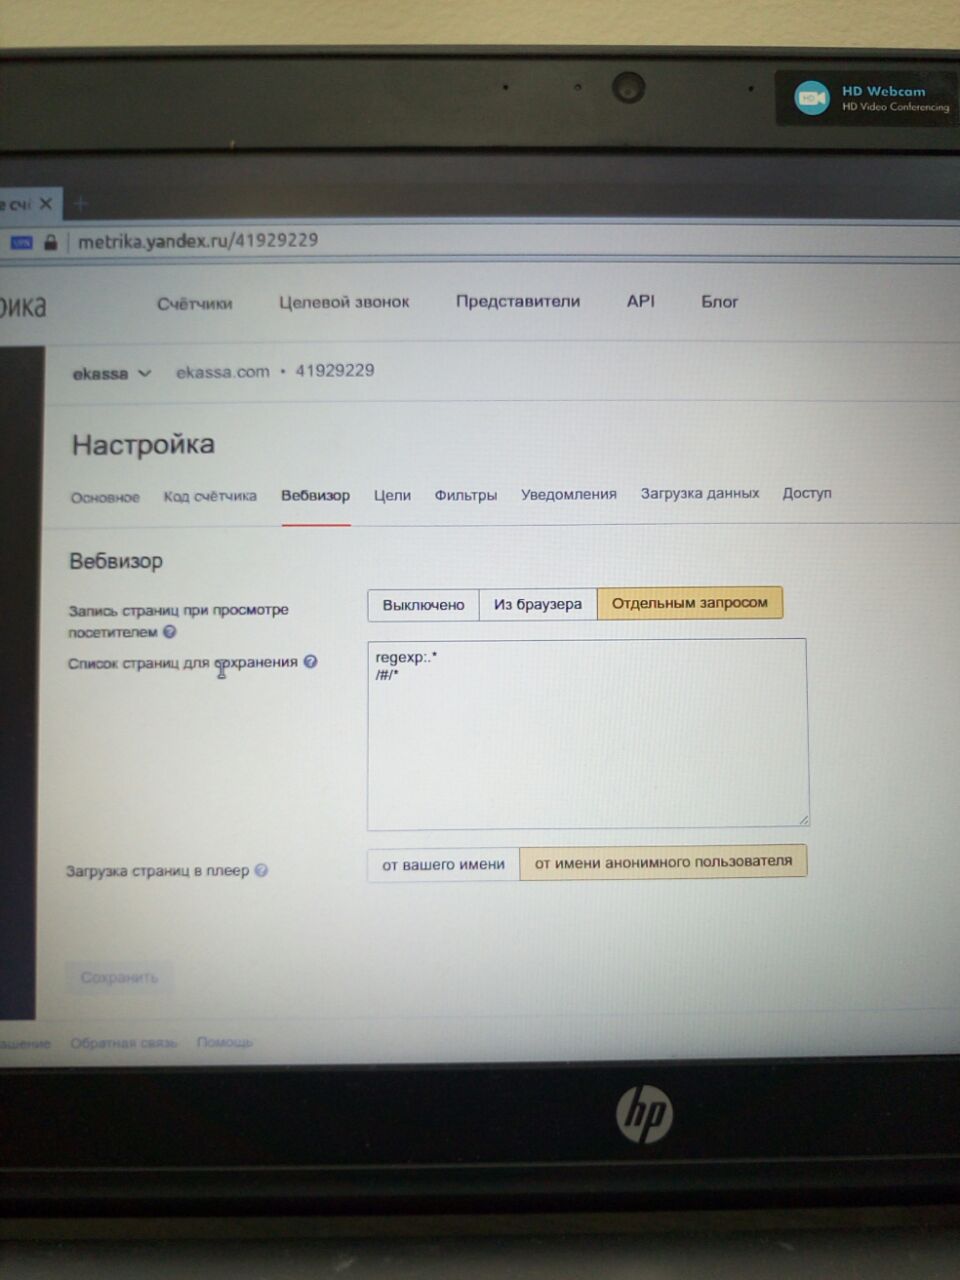Open Целевой звонок section
Viewport: 960px width, 1280px height.
(344, 302)
